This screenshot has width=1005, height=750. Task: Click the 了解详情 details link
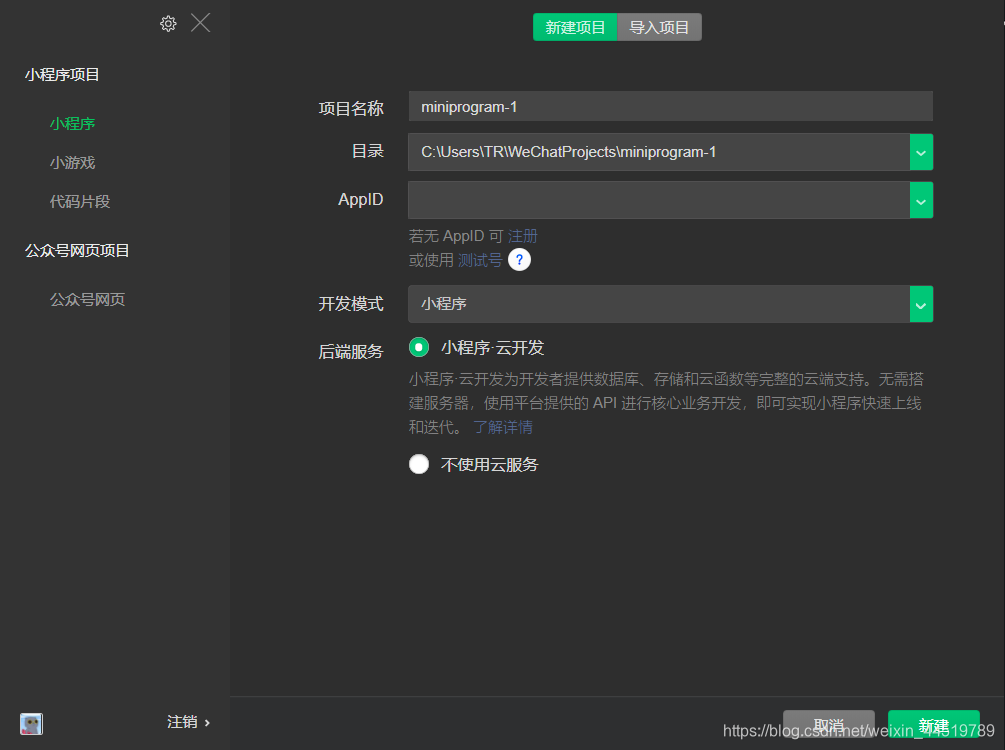point(502,427)
